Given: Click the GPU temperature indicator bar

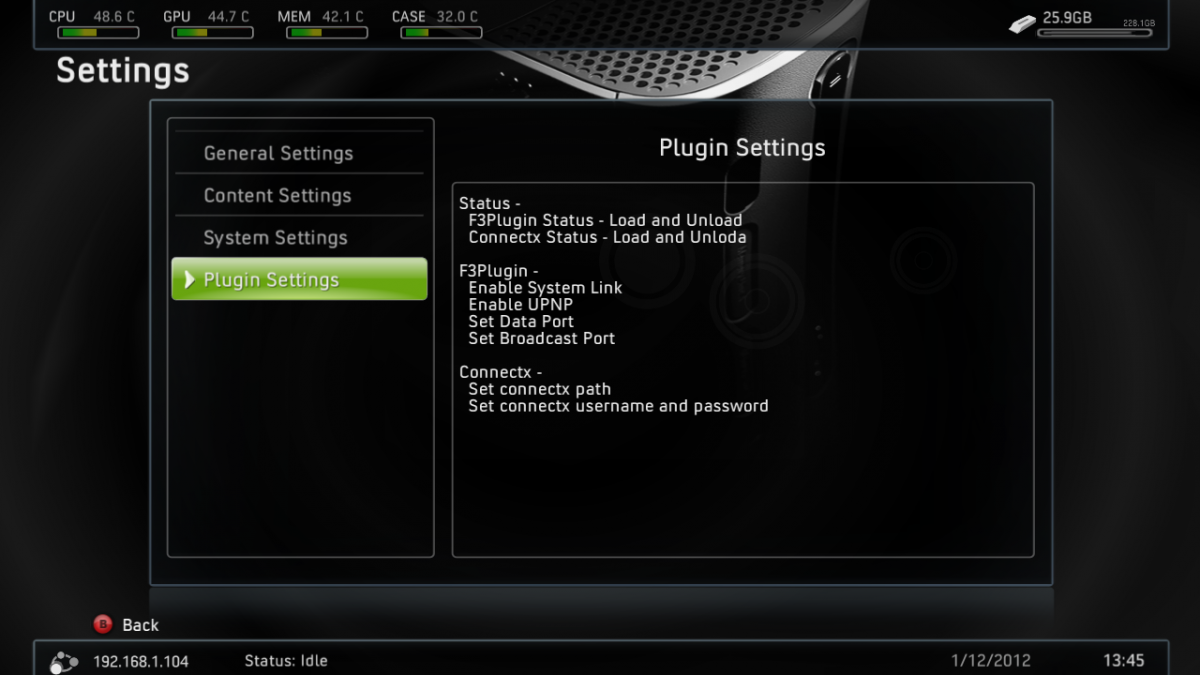Looking at the screenshot, I should 212,33.
